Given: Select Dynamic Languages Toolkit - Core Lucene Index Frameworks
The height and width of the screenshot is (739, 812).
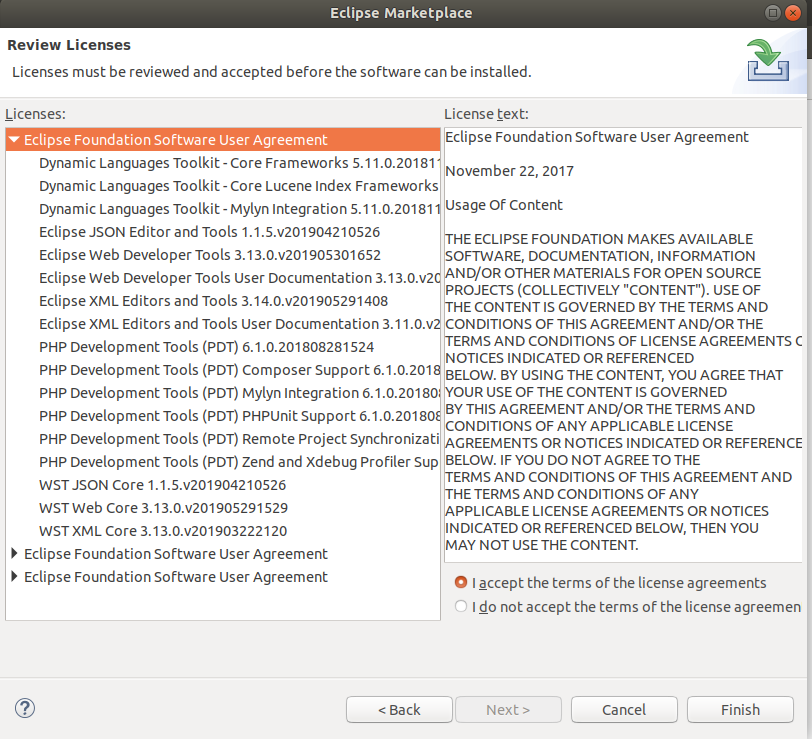Looking at the screenshot, I should coord(239,186).
